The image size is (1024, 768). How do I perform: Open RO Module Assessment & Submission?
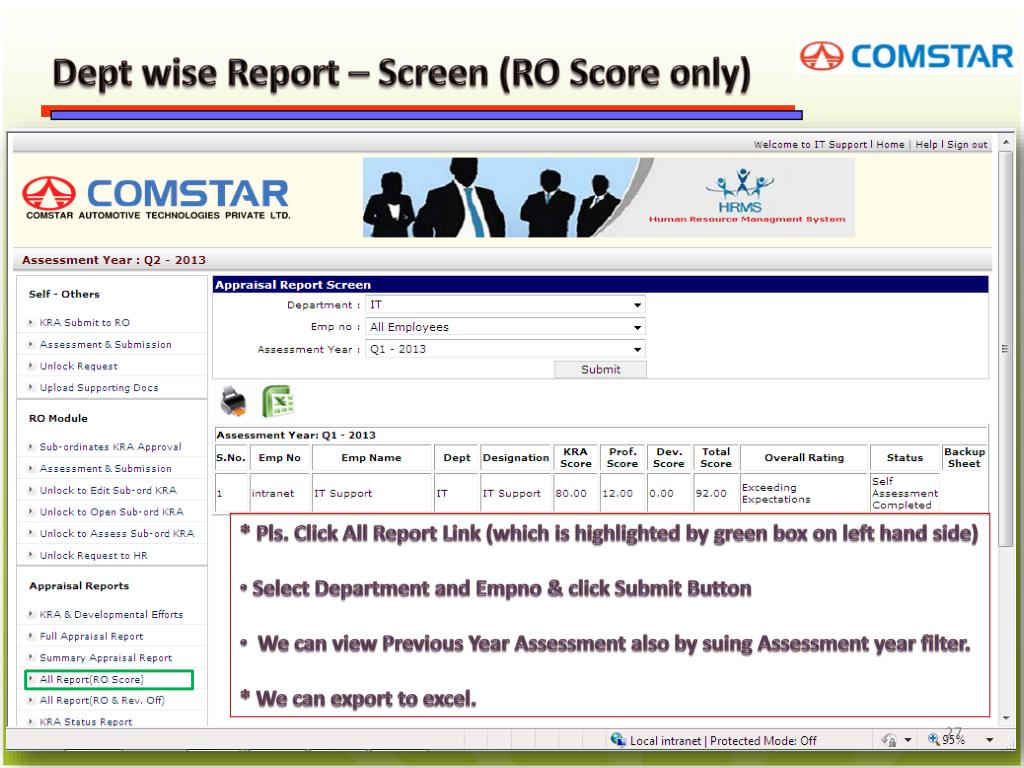pyautogui.click(x=105, y=468)
